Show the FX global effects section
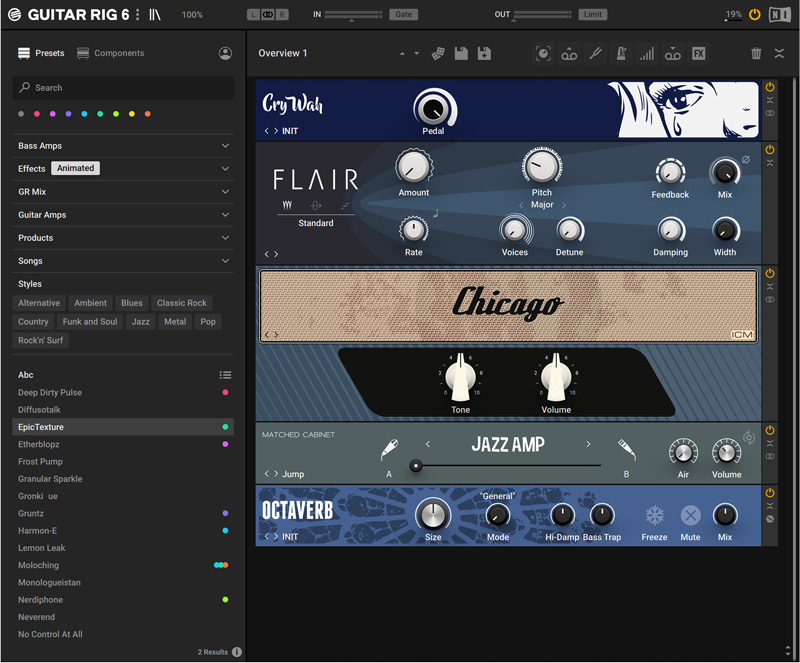Viewport: 800px width, 663px height. [698, 53]
